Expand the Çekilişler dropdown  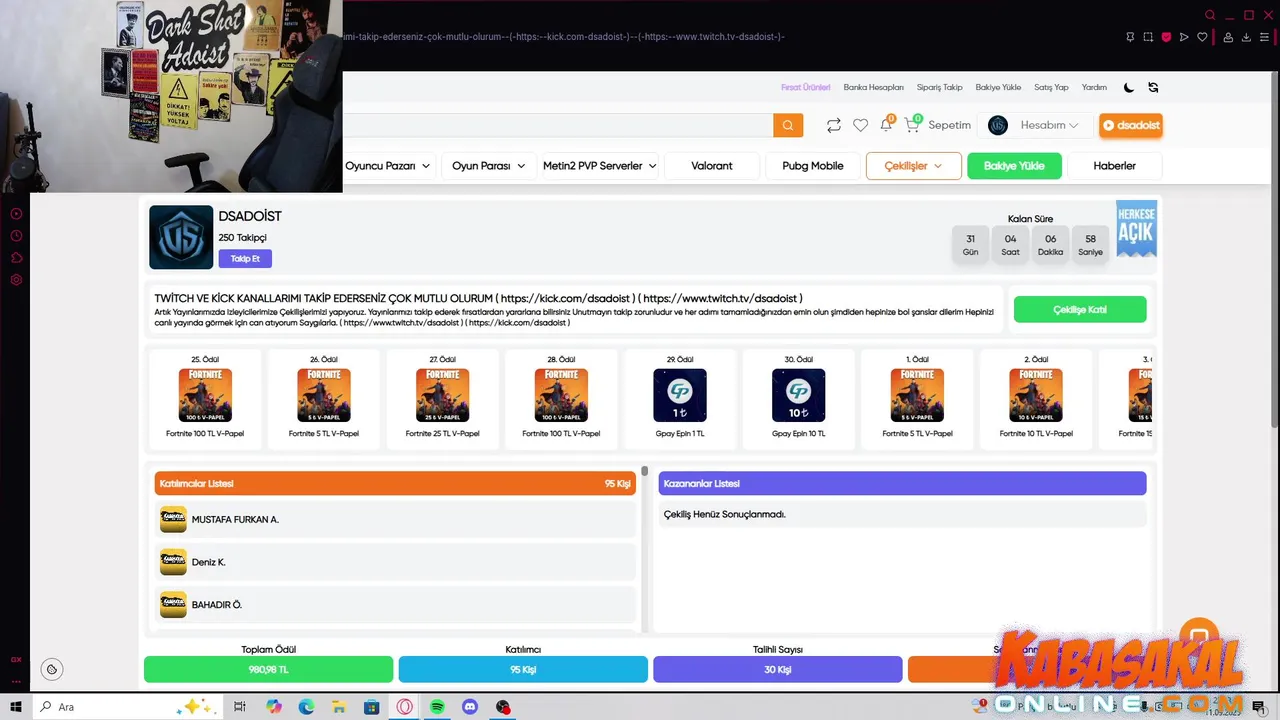tap(914, 166)
